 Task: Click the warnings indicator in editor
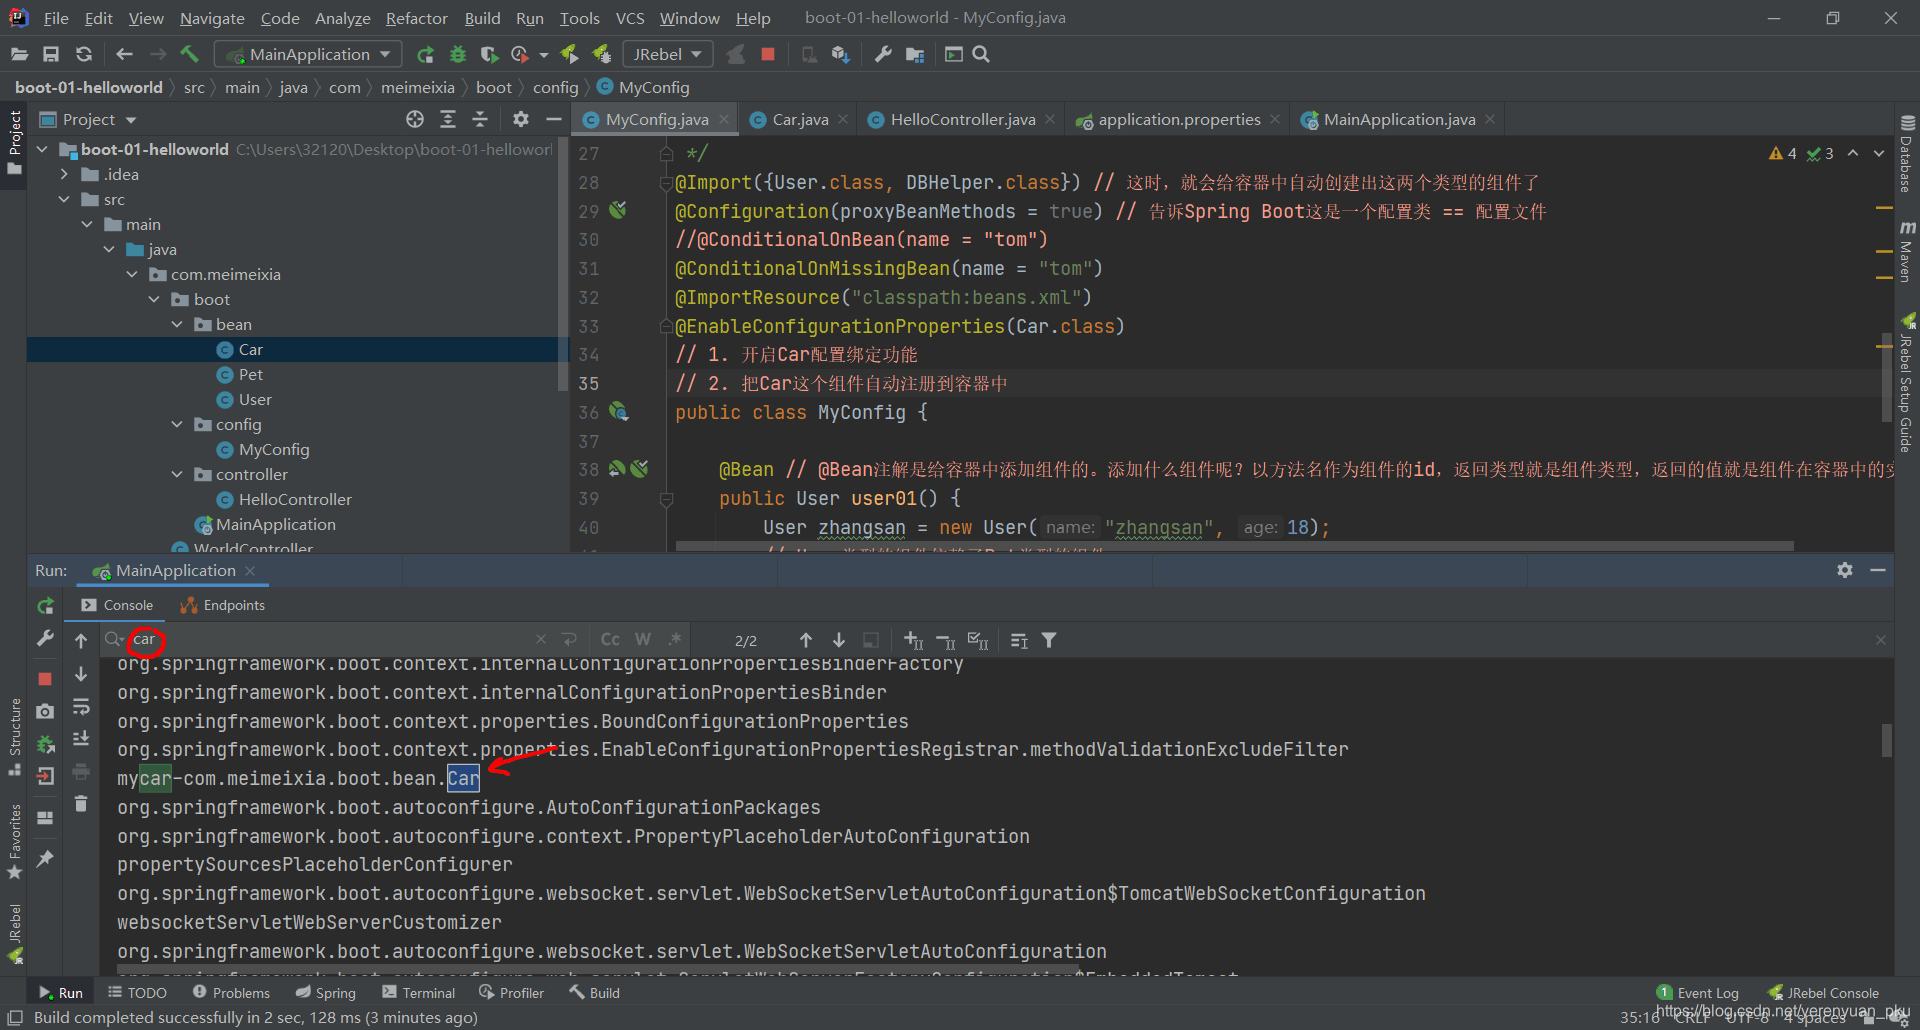coord(1783,153)
